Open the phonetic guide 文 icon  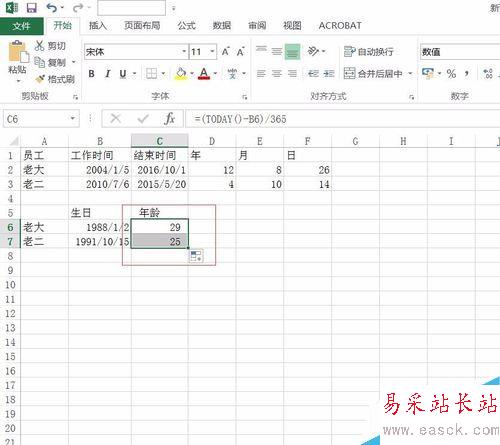point(232,73)
